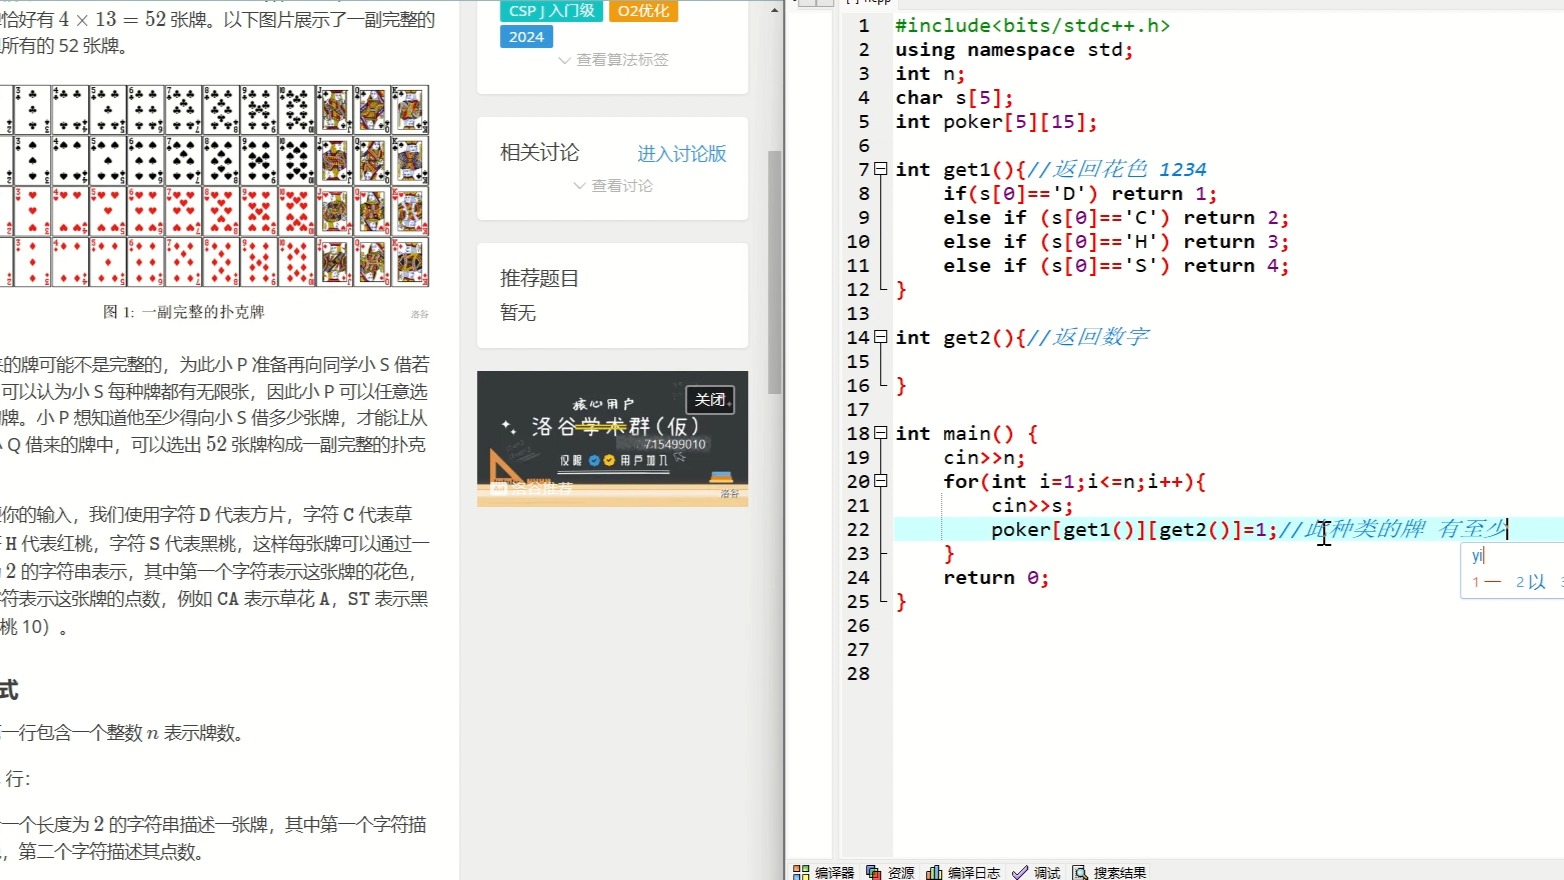Click the 推荐题目 heading
Image resolution: width=1564 pixels, height=880 pixels.
pos(540,279)
